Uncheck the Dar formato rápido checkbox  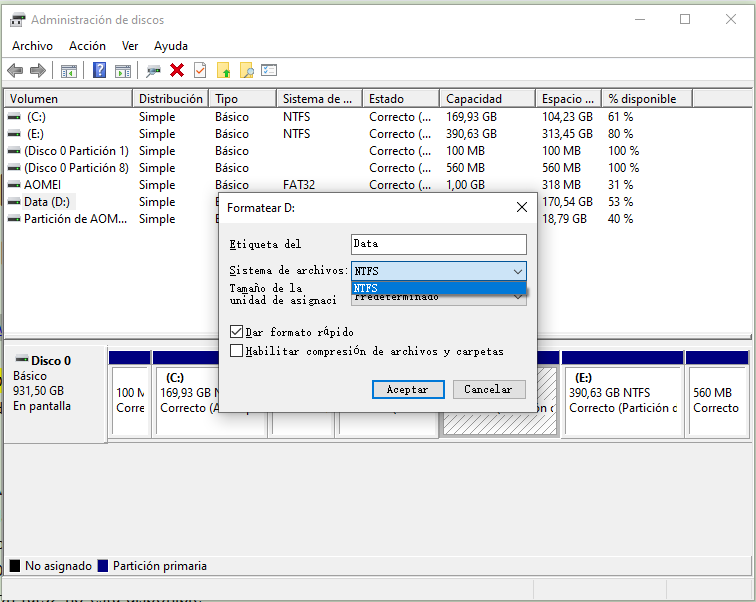[236, 332]
